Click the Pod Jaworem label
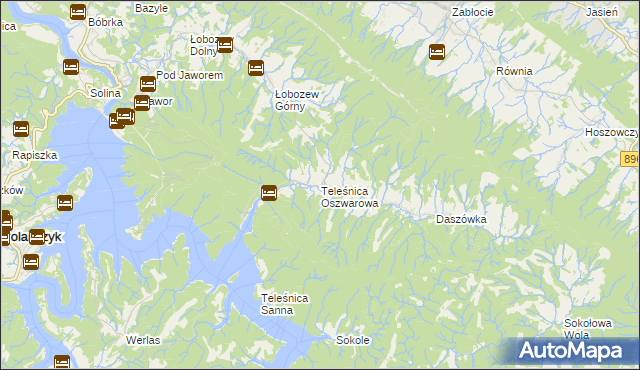 pyautogui.click(x=190, y=75)
